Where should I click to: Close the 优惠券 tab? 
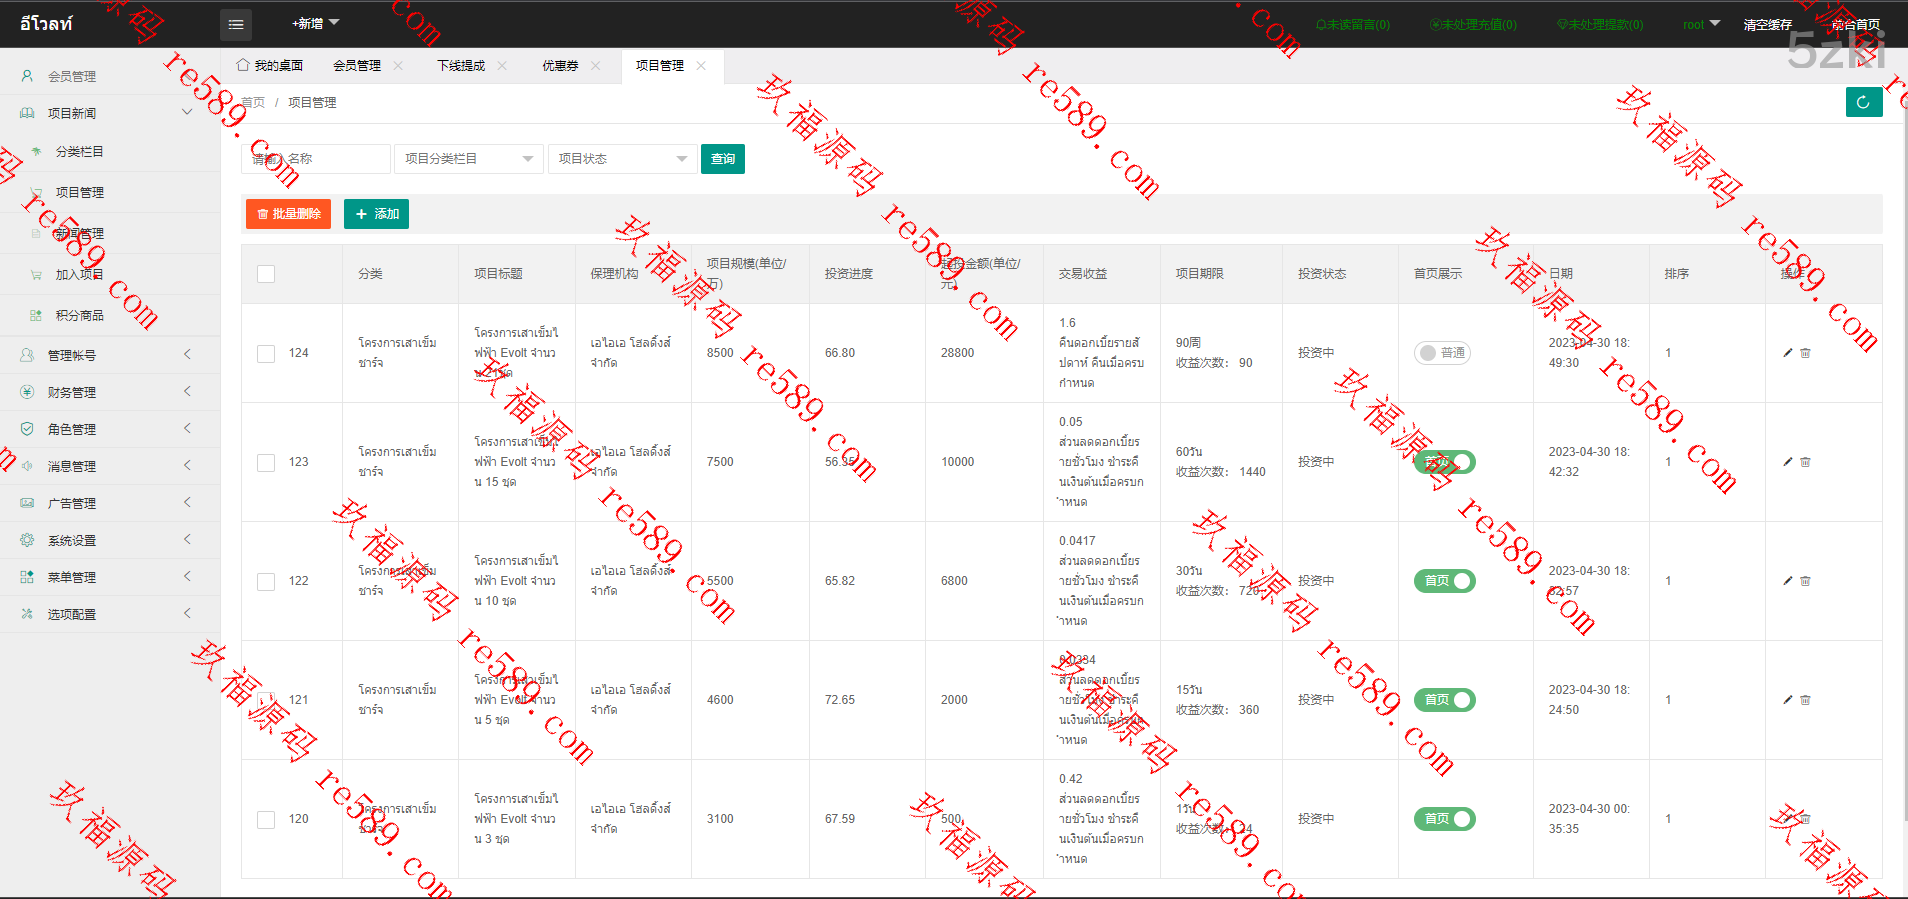[x=596, y=66]
